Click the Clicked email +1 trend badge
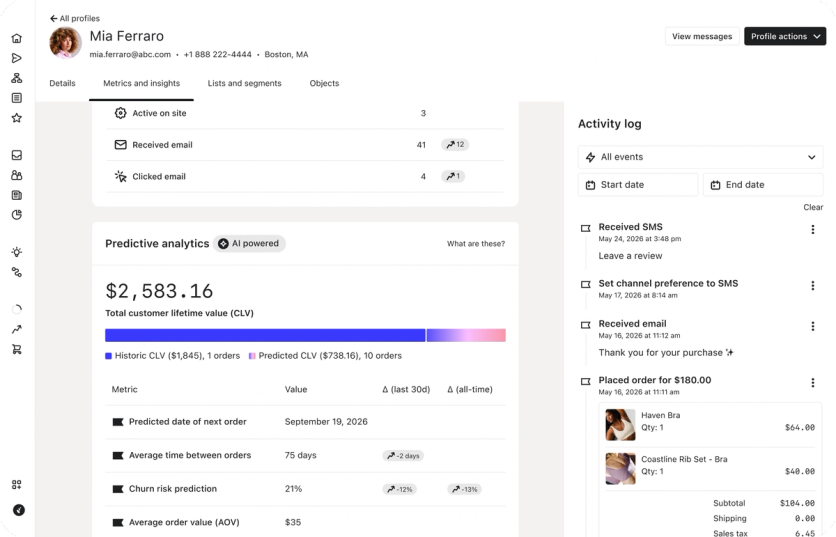Image resolution: width=836 pixels, height=537 pixels. [453, 177]
